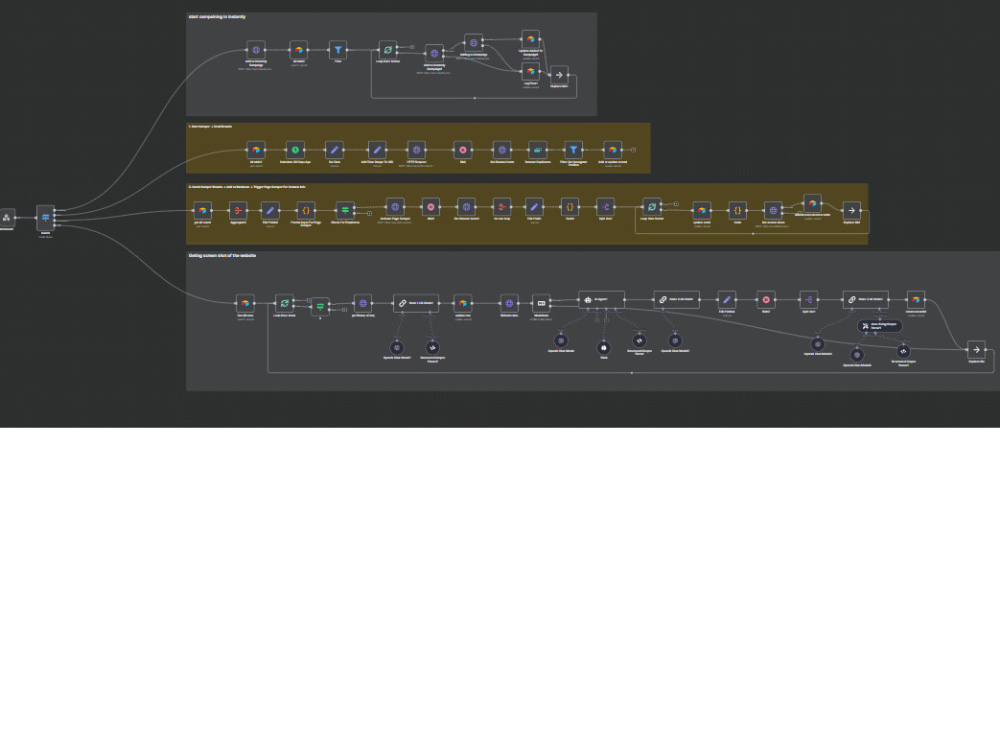The image size is (1000, 750).
Task: Open the Add Time Range To URL node
Action: (x=377, y=150)
